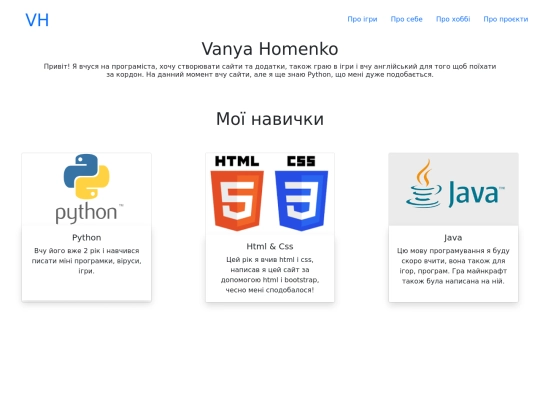Click the Html & Css card description
Viewport: 540px width, 405px height.
270,275
